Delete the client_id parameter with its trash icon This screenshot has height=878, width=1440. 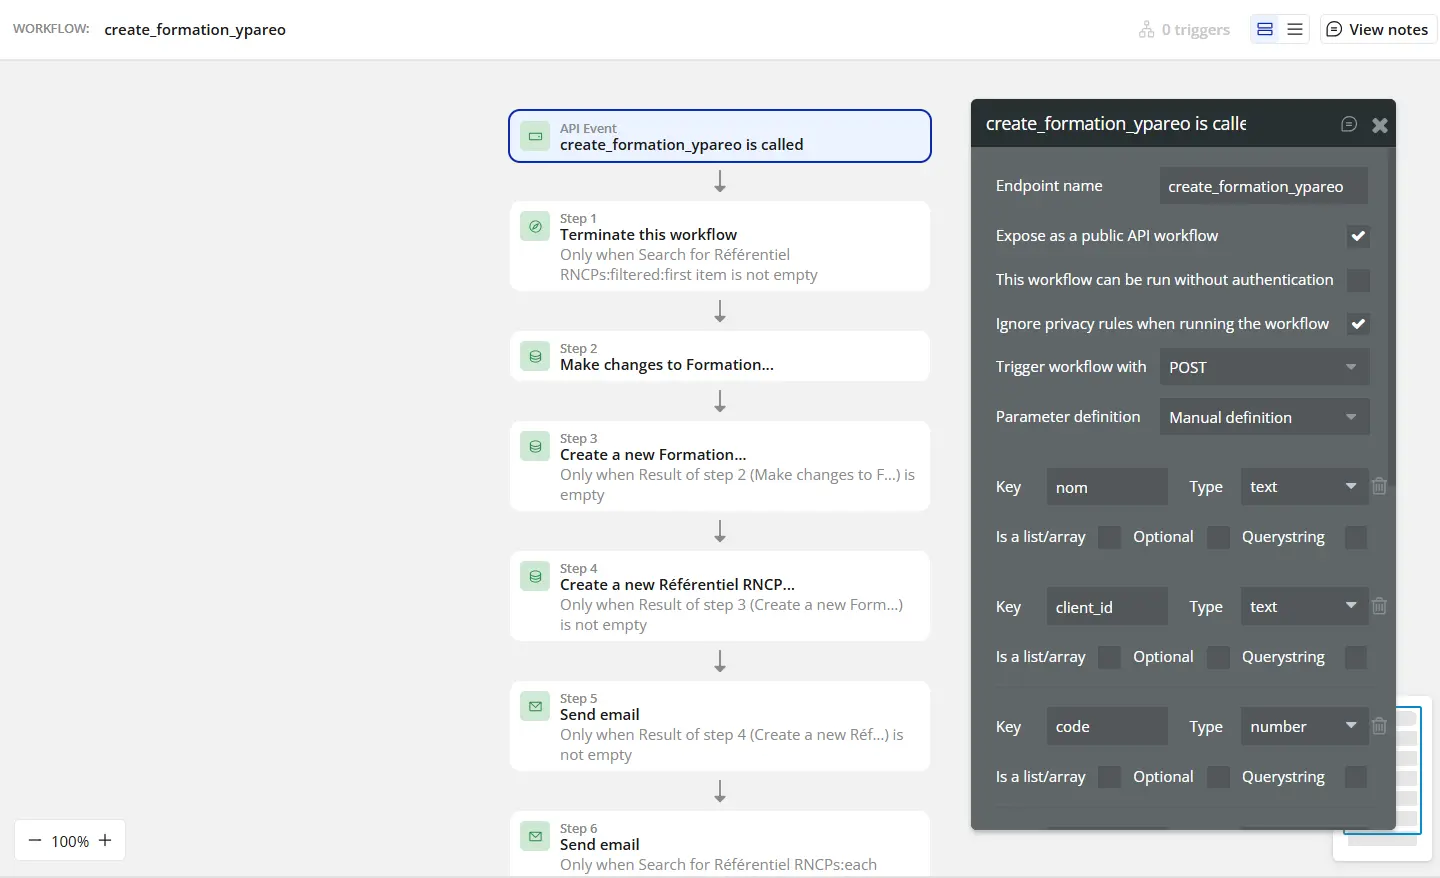1380,606
